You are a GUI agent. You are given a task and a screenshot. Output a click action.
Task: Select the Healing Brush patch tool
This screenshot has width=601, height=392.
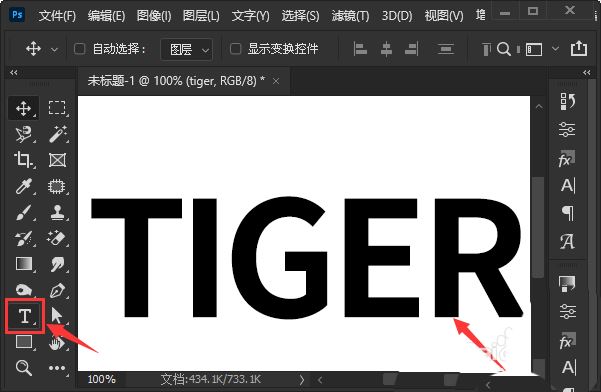[57, 186]
